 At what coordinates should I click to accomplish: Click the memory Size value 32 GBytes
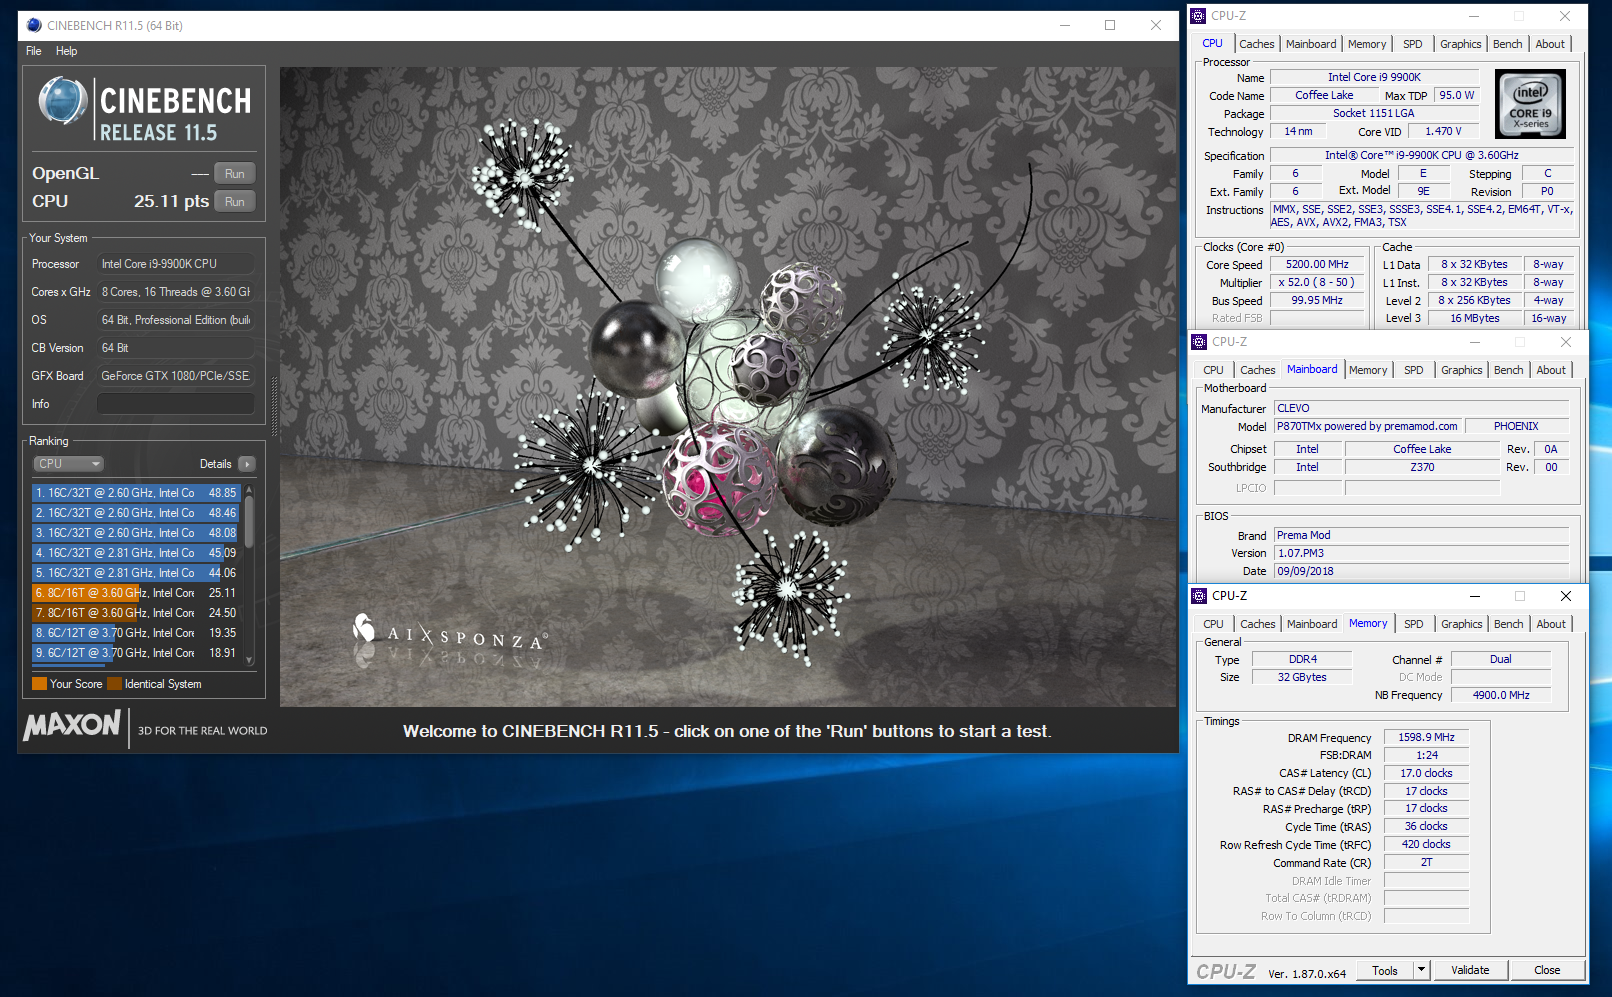[1302, 677]
